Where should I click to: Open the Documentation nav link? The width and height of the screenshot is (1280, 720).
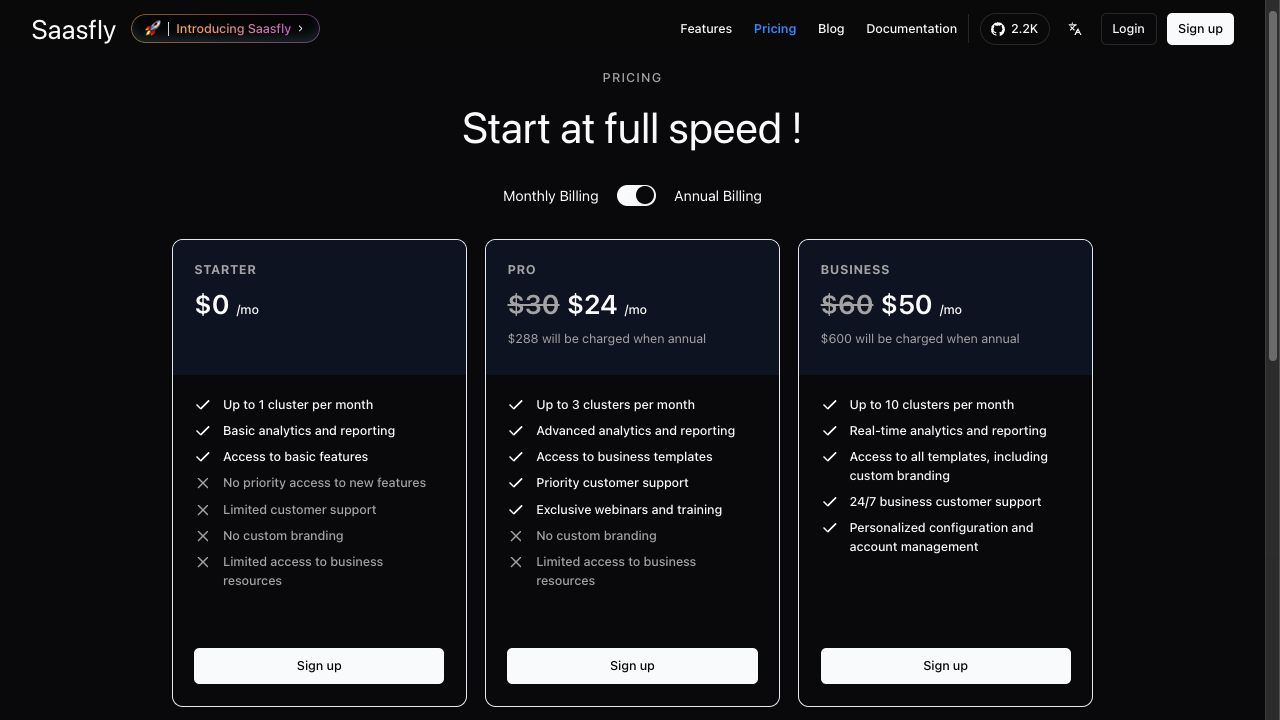coord(912,29)
